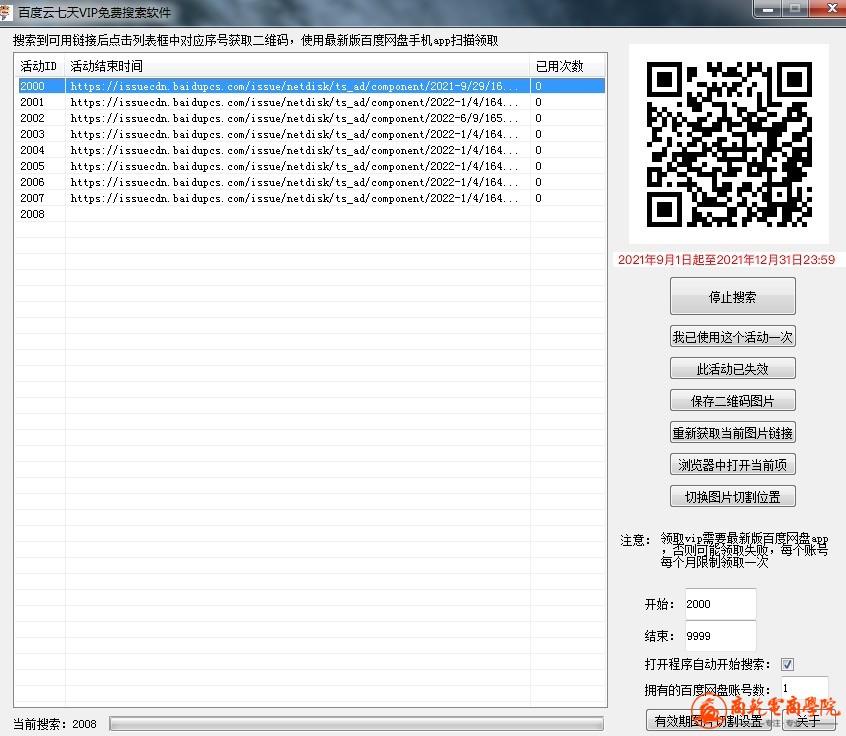This screenshot has height=736, width=846.
Task: Click the 2022-6/9/165 URL in row 2002
Action: tap(295, 118)
